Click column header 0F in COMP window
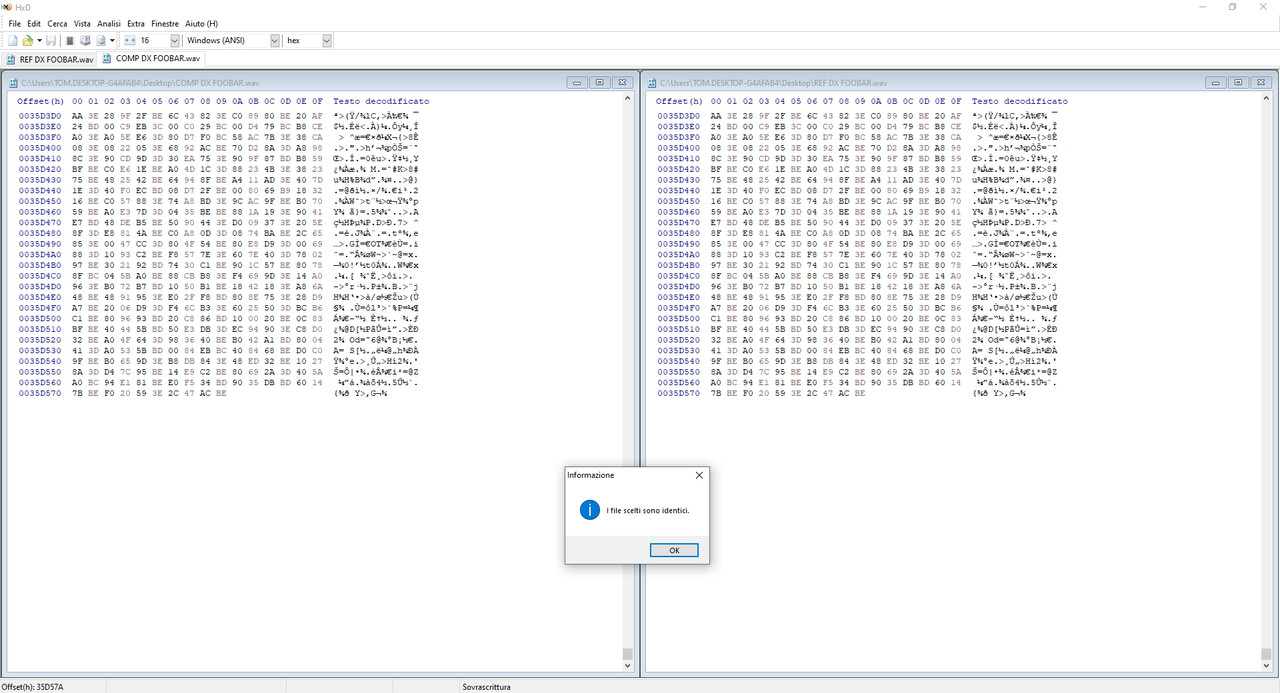The height and width of the screenshot is (693, 1280). tap(317, 101)
